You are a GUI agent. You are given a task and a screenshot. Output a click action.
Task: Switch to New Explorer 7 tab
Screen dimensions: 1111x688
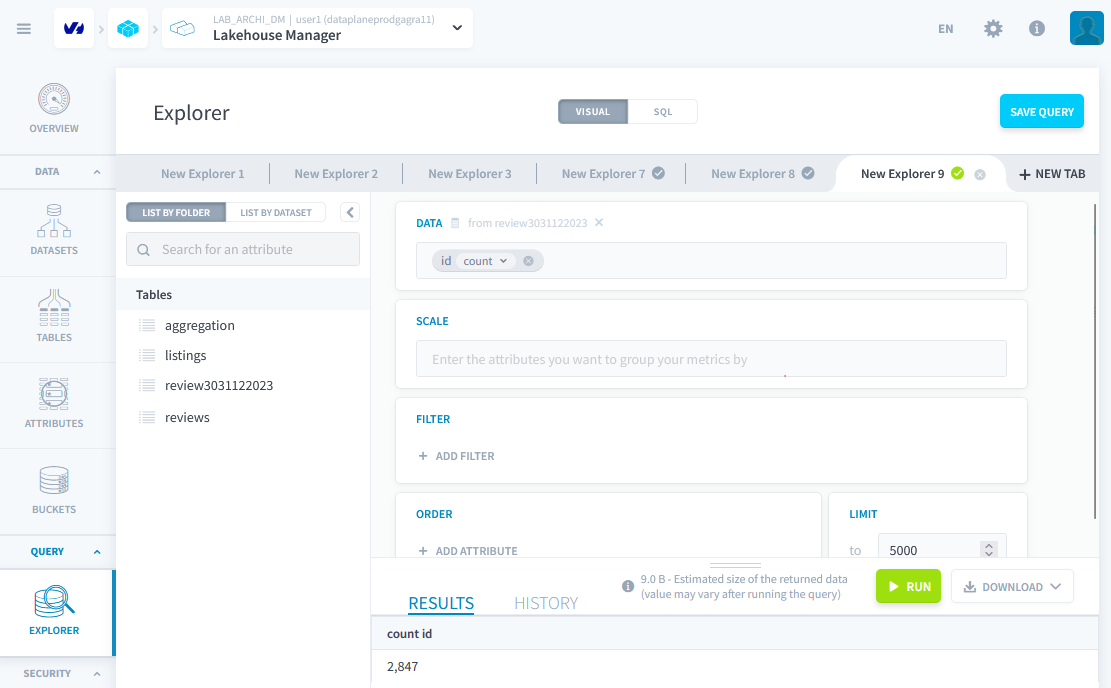[603, 174]
